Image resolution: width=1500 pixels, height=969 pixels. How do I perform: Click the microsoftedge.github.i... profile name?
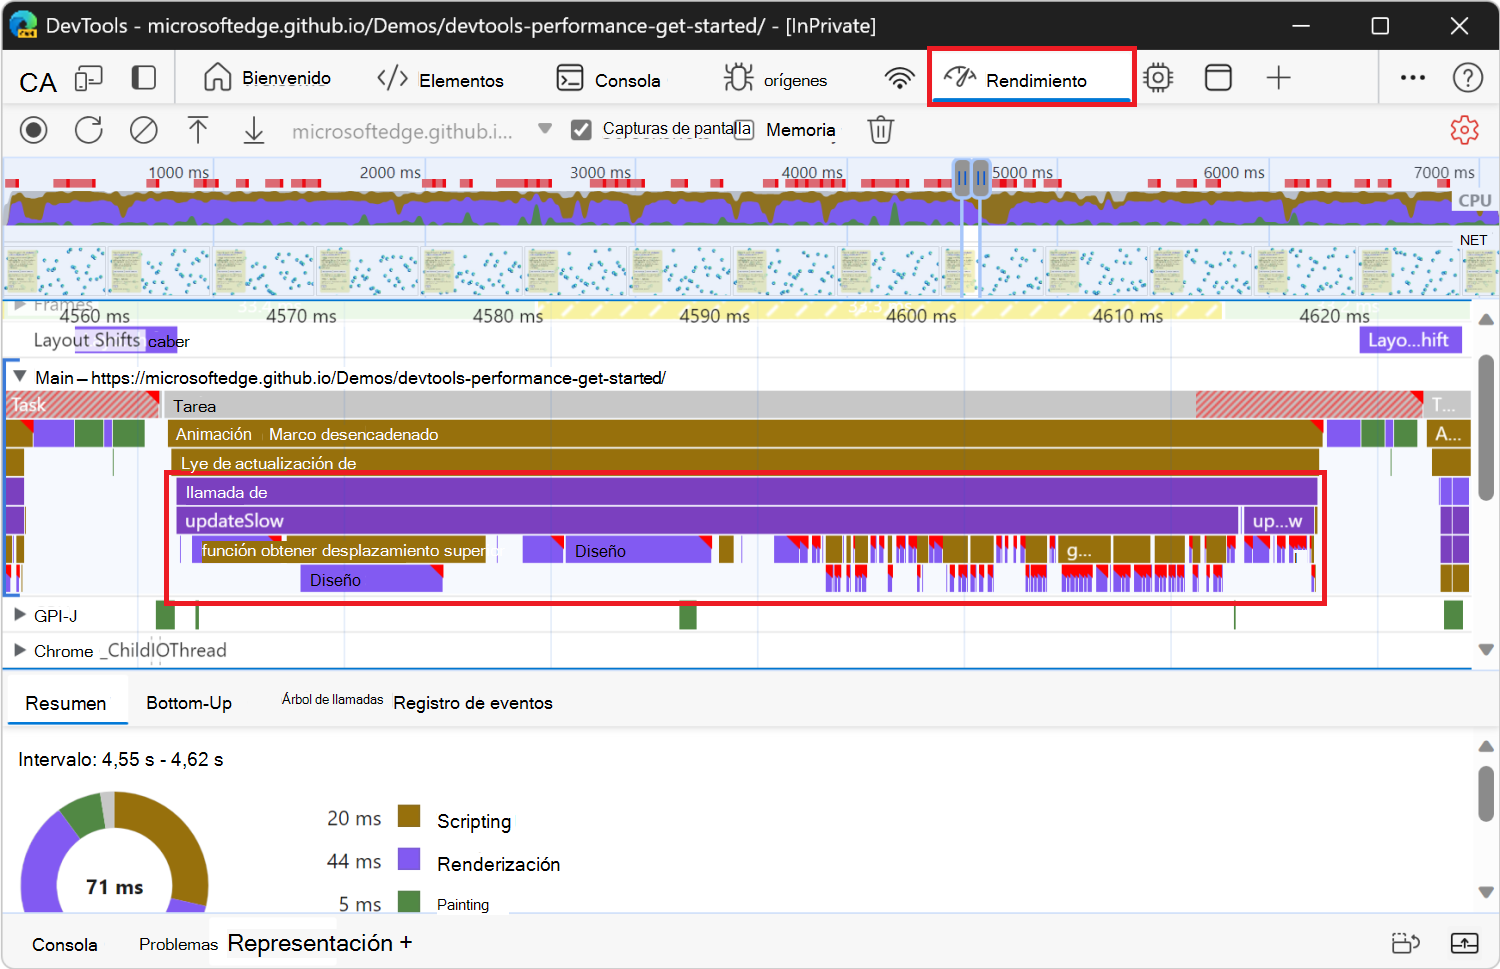click(402, 131)
